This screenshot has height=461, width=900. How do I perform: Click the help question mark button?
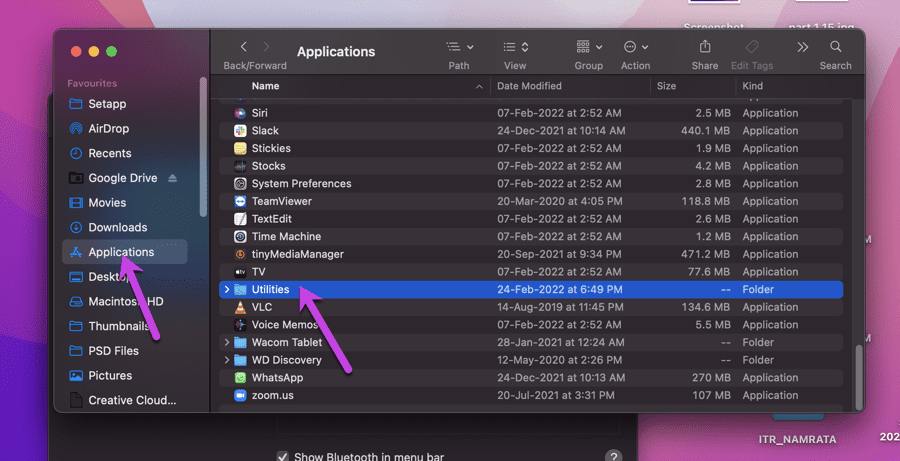point(614,456)
